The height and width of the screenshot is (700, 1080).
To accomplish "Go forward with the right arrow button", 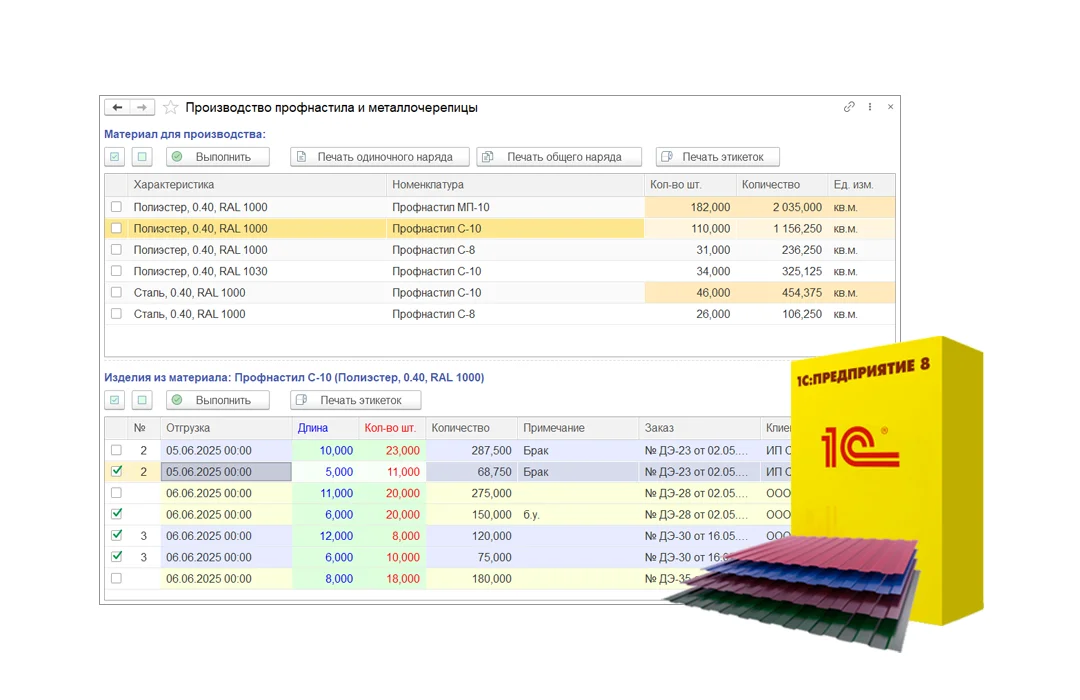I will click(142, 107).
